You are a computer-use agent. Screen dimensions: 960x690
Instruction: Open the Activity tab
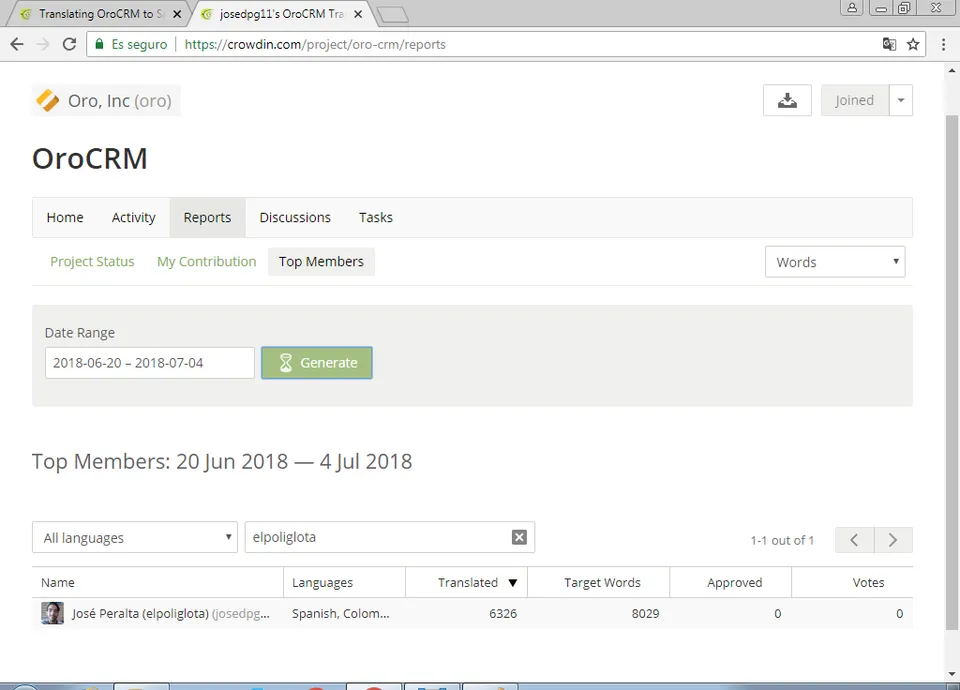[x=133, y=217]
